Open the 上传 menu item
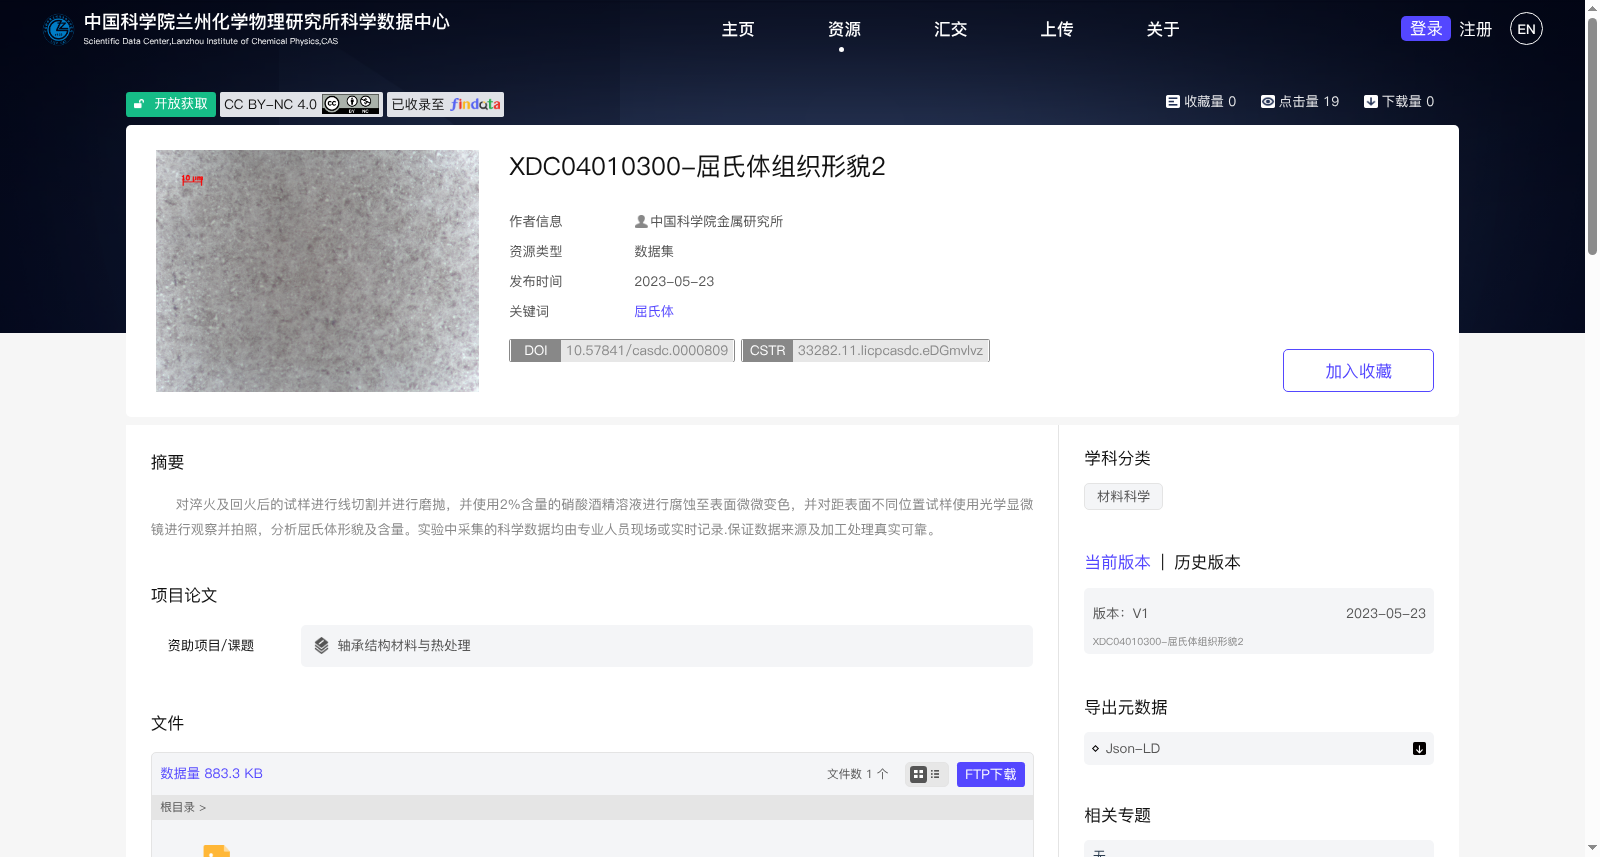The width and height of the screenshot is (1600, 857). pos(1056,29)
